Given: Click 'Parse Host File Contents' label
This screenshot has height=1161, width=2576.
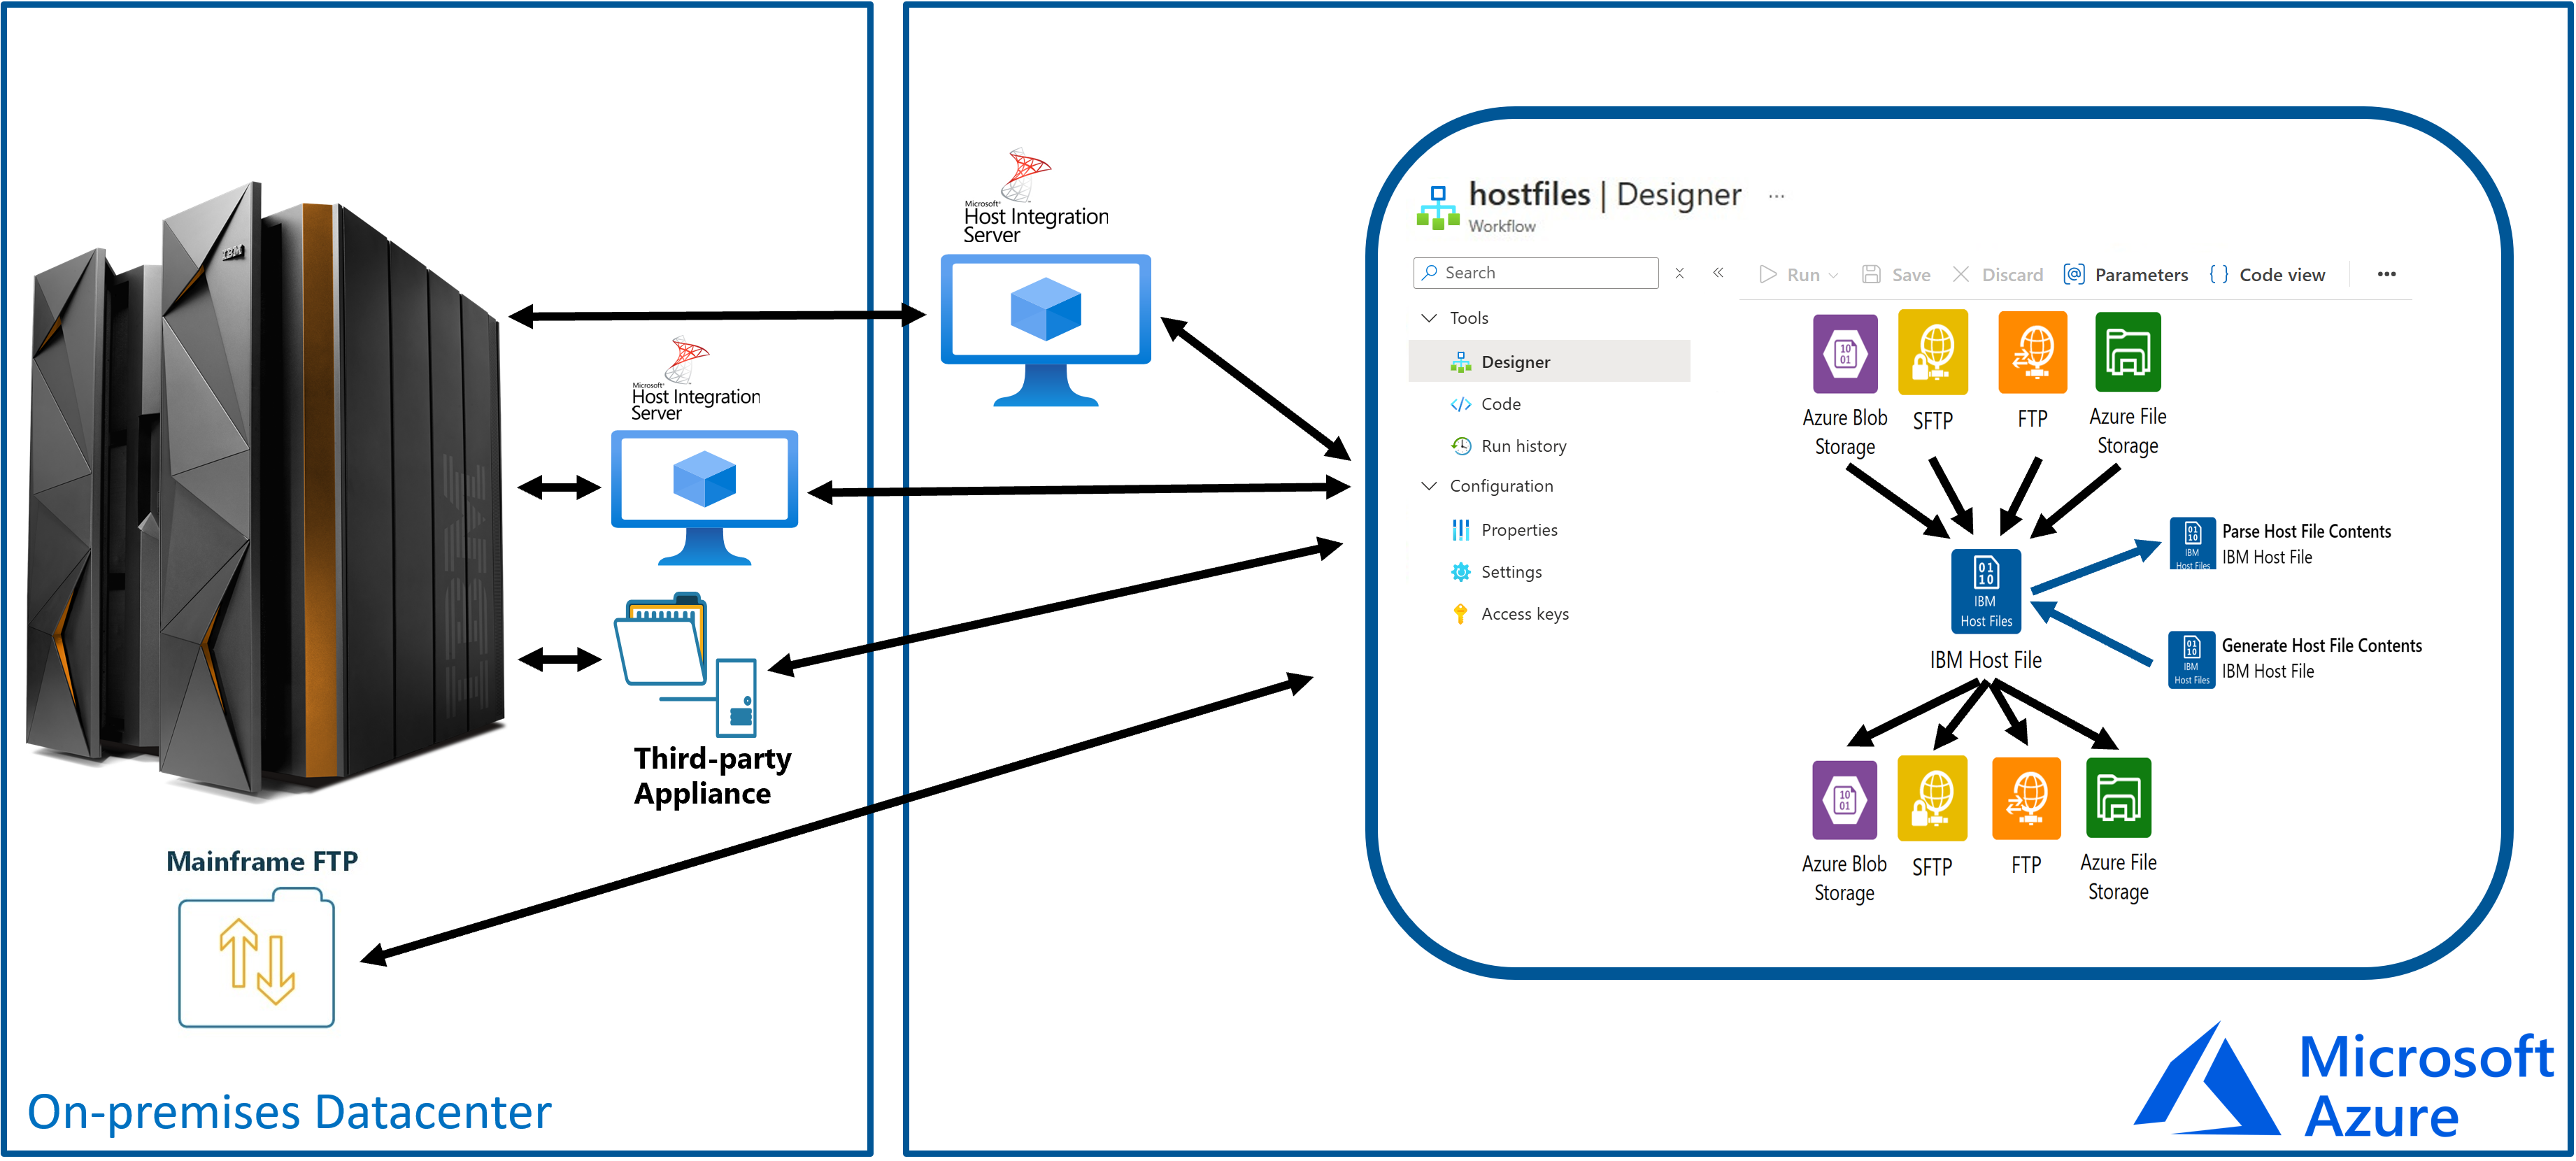Looking at the screenshot, I should pyautogui.click(x=2306, y=531).
